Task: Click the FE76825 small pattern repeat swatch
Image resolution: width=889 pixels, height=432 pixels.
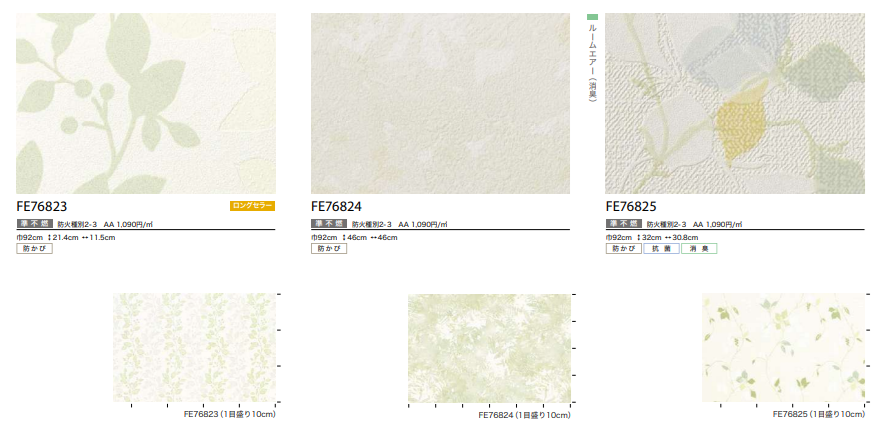Action: pos(783,347)
